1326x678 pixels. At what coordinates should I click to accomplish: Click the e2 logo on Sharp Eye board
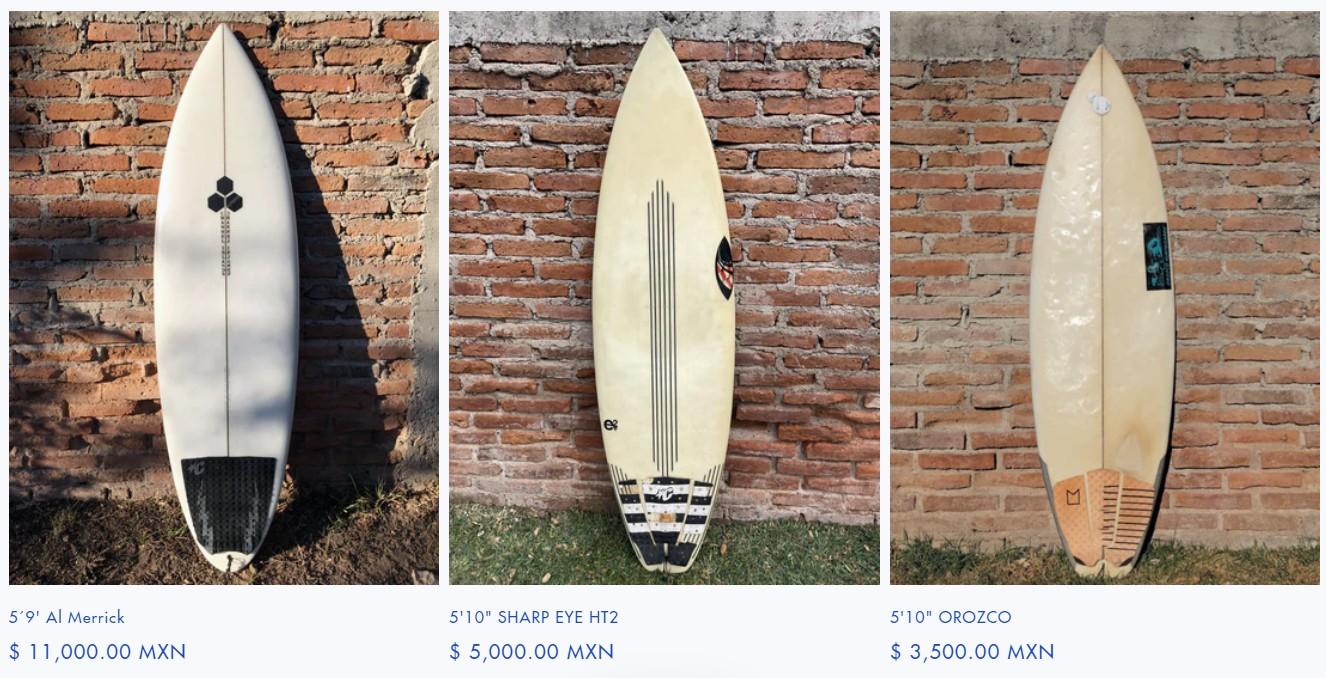click(x=611, y=424)
